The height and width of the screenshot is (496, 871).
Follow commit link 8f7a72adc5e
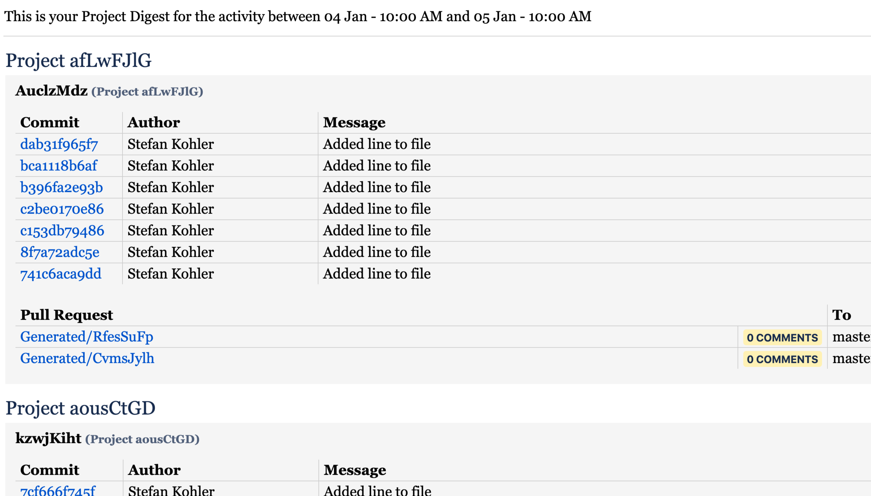point(60,253)
